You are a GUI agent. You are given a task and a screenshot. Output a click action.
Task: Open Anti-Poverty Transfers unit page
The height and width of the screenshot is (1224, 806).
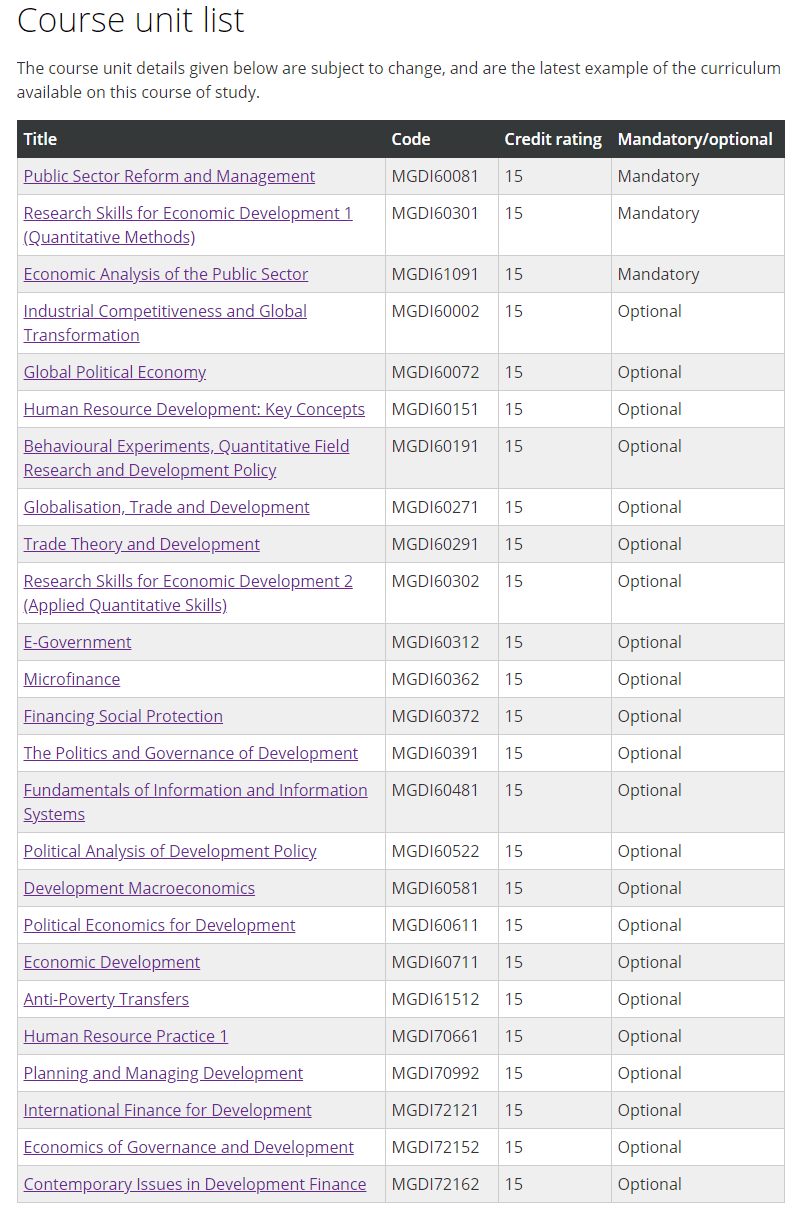point(106,999)
